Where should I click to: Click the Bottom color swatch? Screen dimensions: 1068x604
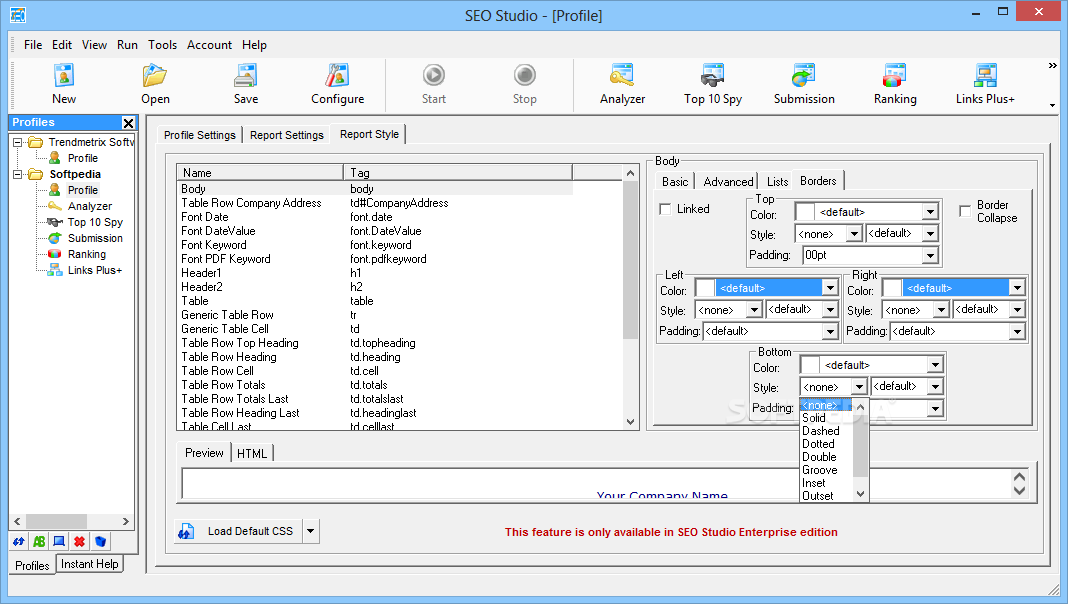pyautogui.click(x=810, y=365)
